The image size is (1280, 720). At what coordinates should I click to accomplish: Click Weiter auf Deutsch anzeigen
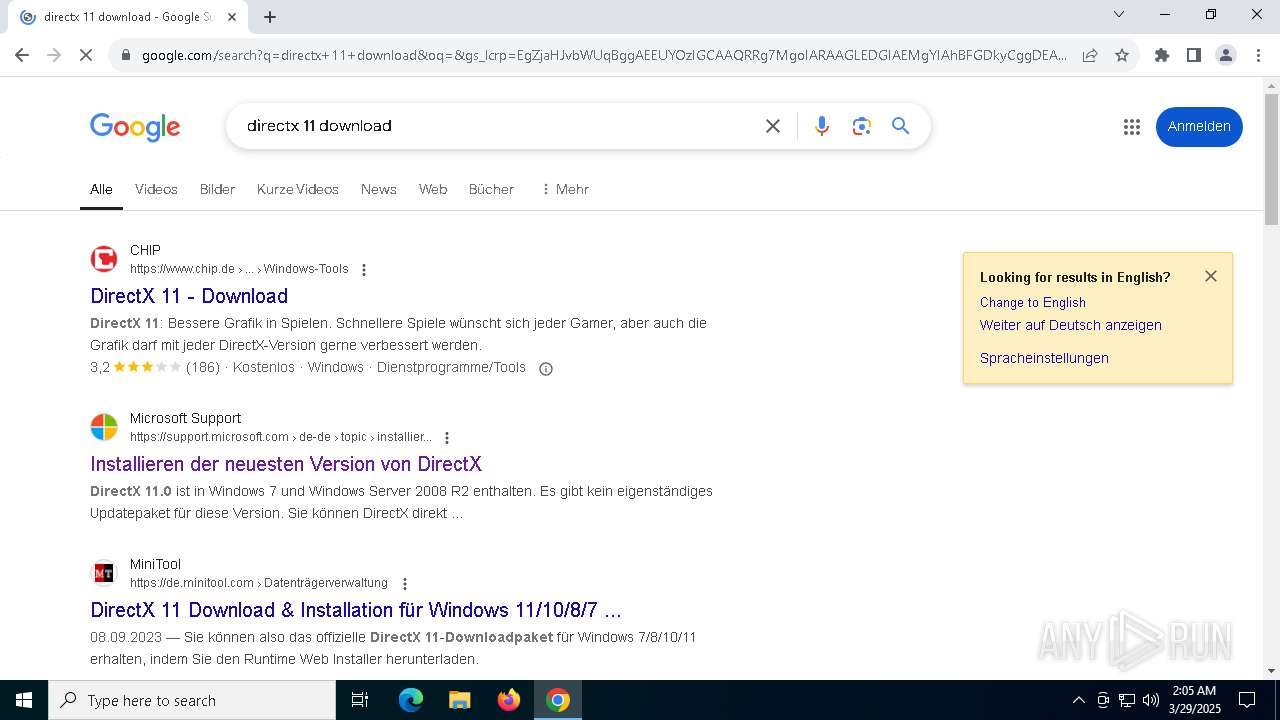(1071, 325)
